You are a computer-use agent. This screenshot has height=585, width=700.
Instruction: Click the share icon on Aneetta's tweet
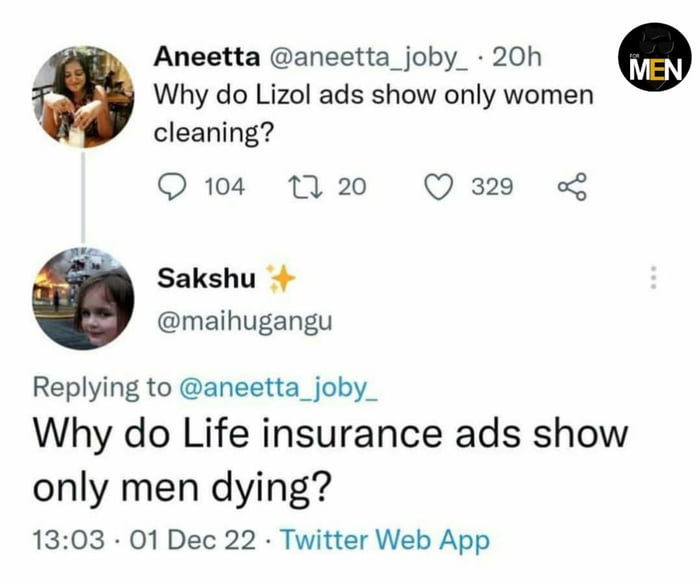(x=570, y=186)
